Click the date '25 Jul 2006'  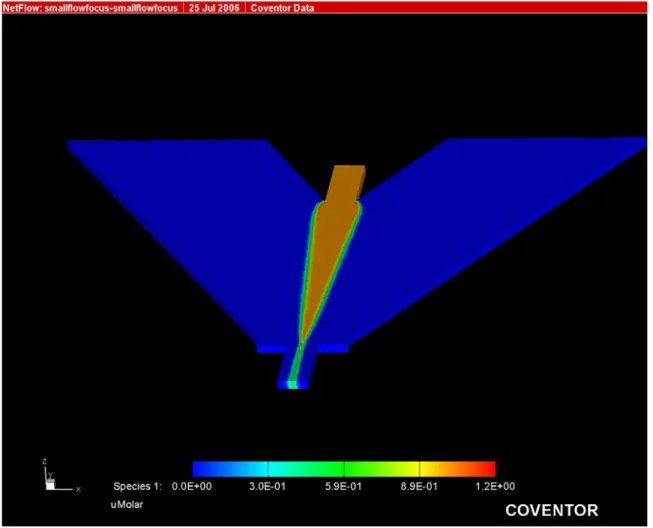tap(214, 8)
